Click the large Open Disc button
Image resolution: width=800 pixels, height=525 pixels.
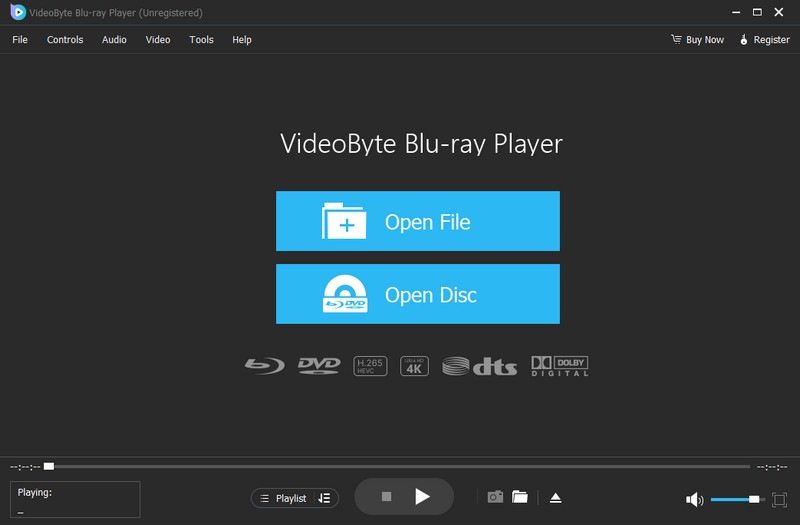[418, 294]
